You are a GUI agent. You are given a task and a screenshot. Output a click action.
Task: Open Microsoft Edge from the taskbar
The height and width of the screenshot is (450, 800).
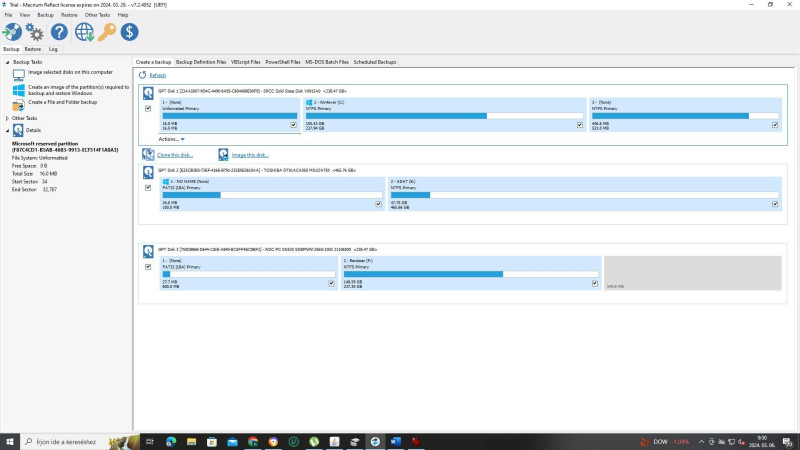(x=170, y=442)
